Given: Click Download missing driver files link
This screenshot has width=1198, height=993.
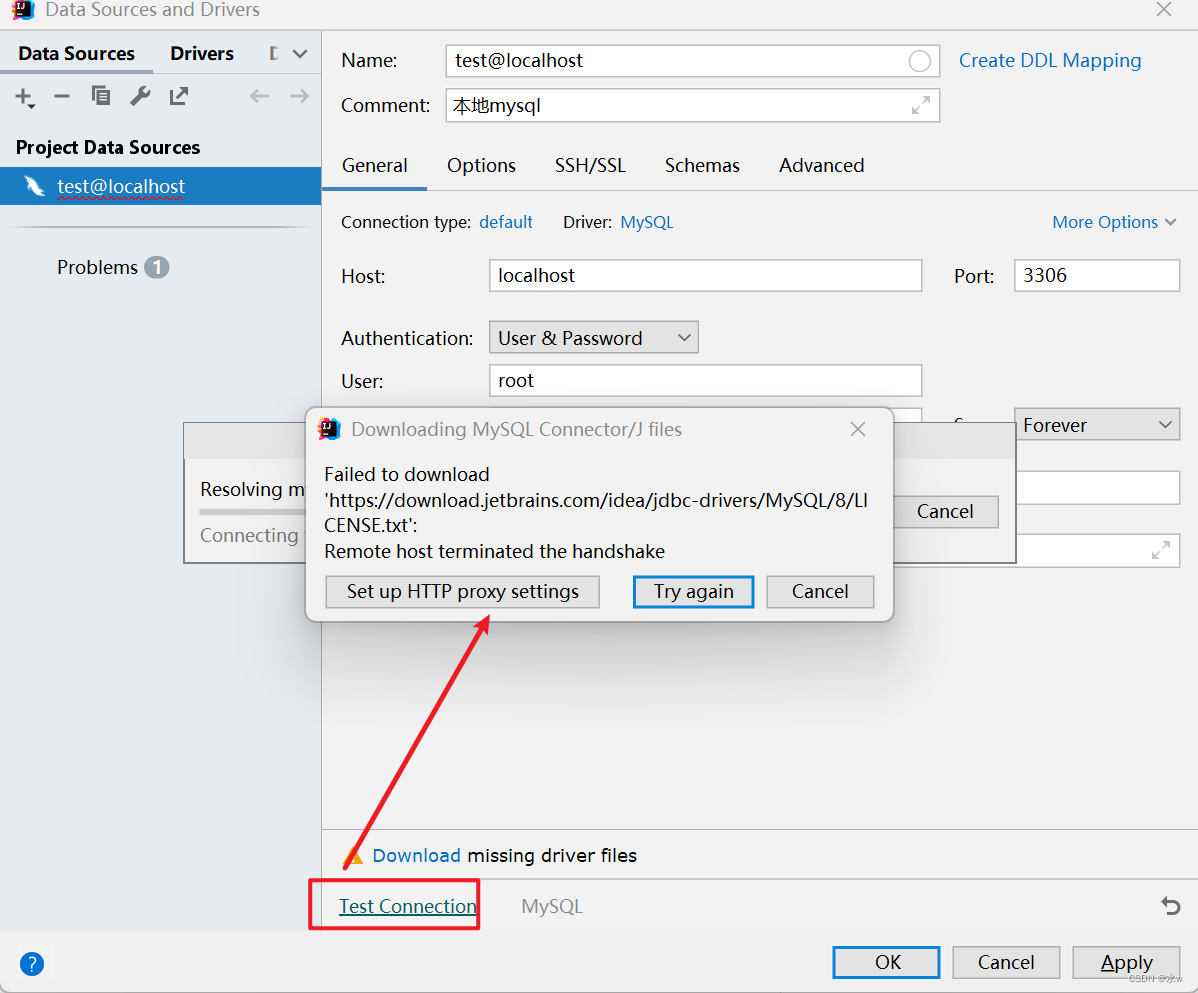Looking at the screenshot, I should [416, 856].
